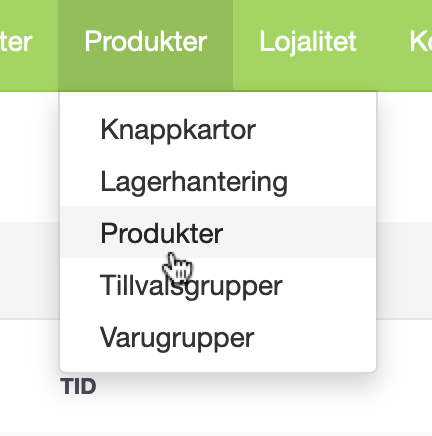Click the TID column header
Screen dimensions: 432x436
[x=78, y=386]
